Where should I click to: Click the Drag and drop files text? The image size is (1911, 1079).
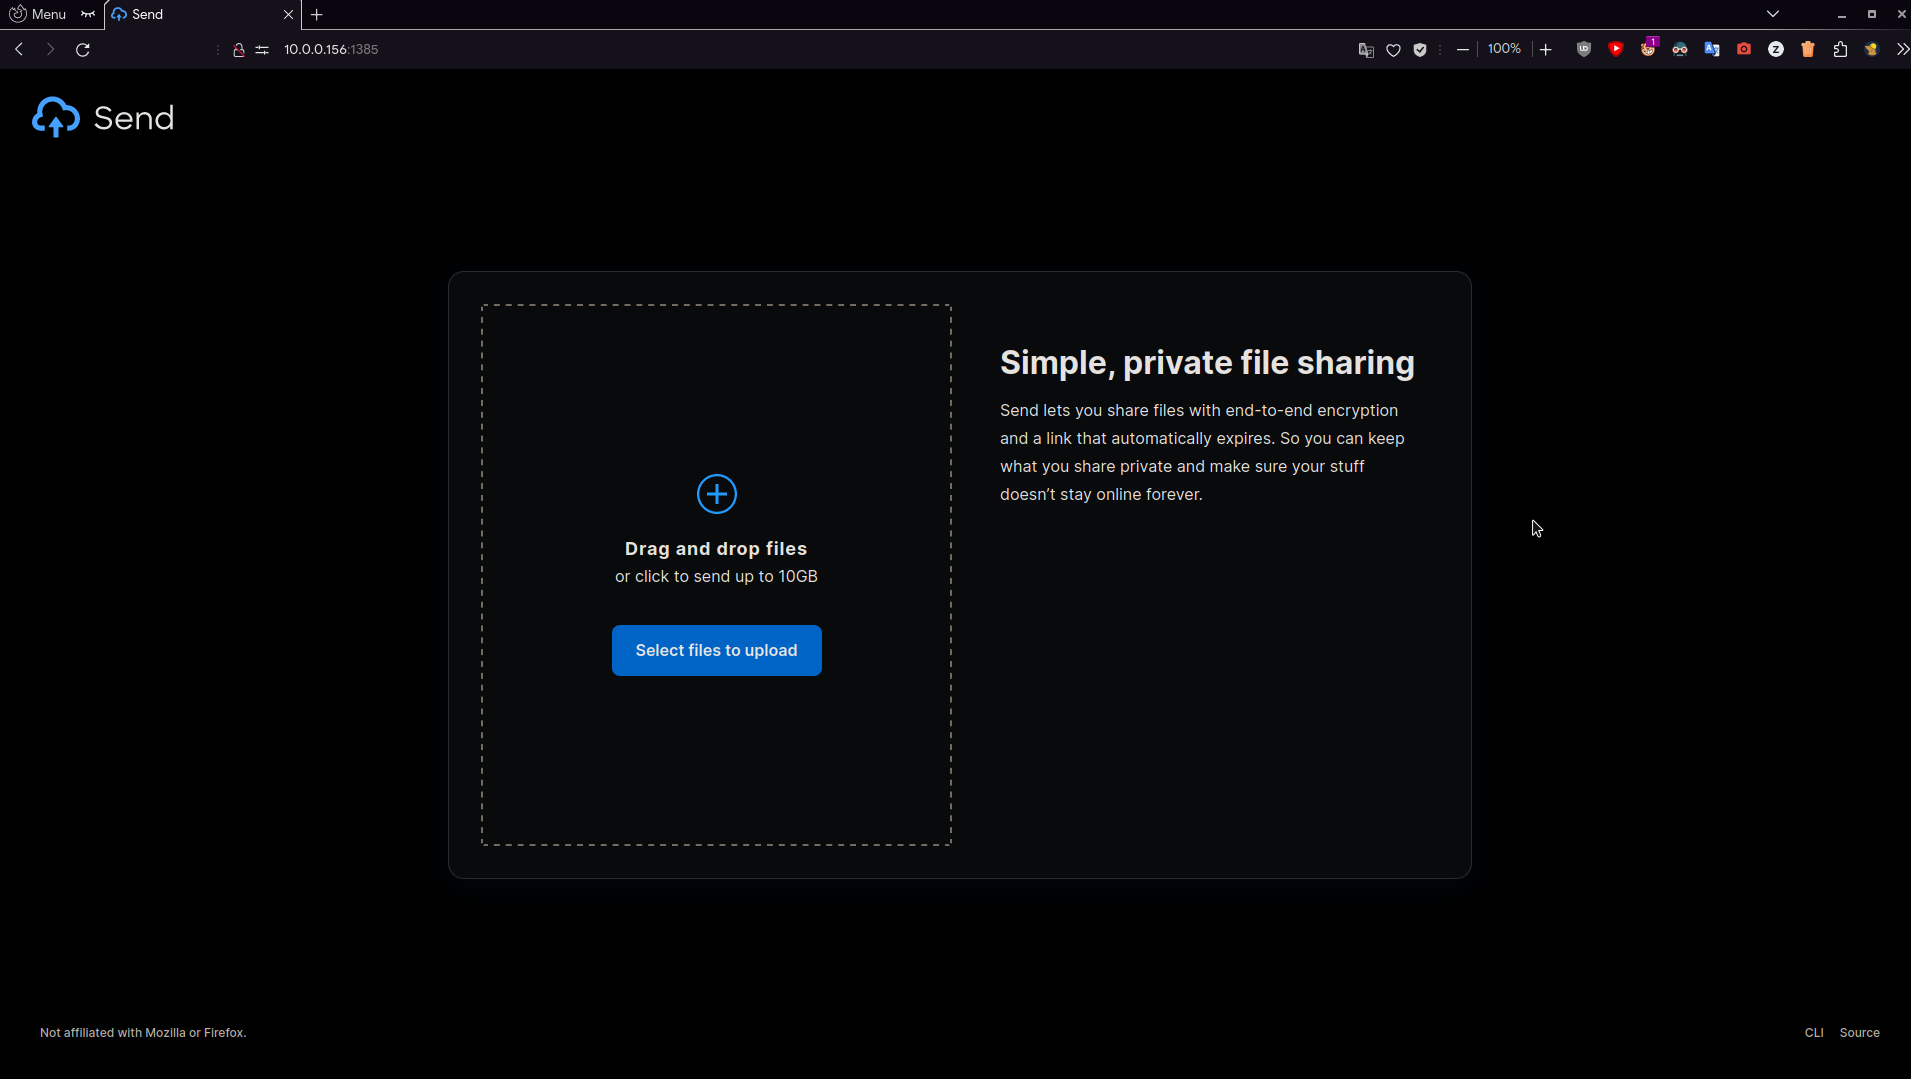pos(716,548)
